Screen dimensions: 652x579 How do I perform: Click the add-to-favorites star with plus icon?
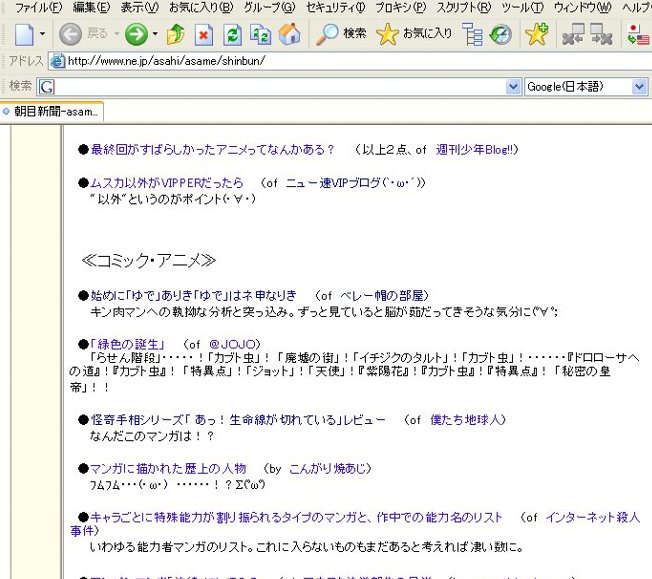point(537,34)
